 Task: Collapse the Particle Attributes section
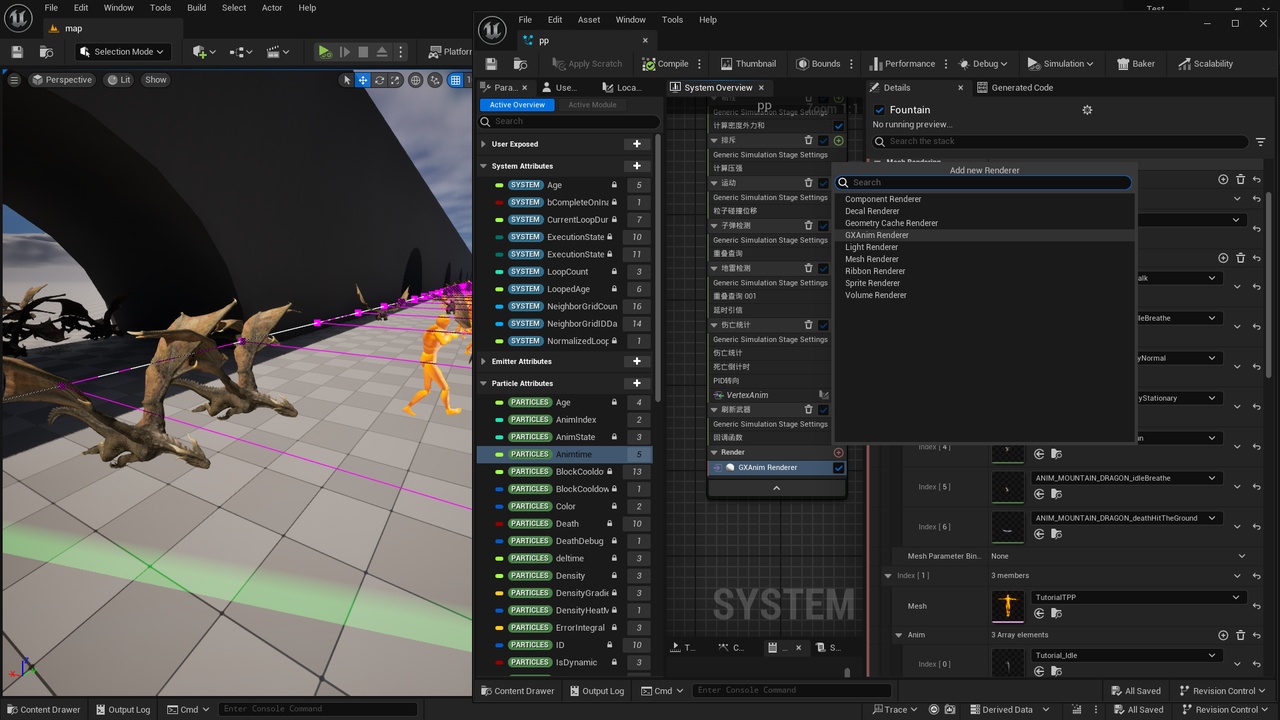(484, 383)
